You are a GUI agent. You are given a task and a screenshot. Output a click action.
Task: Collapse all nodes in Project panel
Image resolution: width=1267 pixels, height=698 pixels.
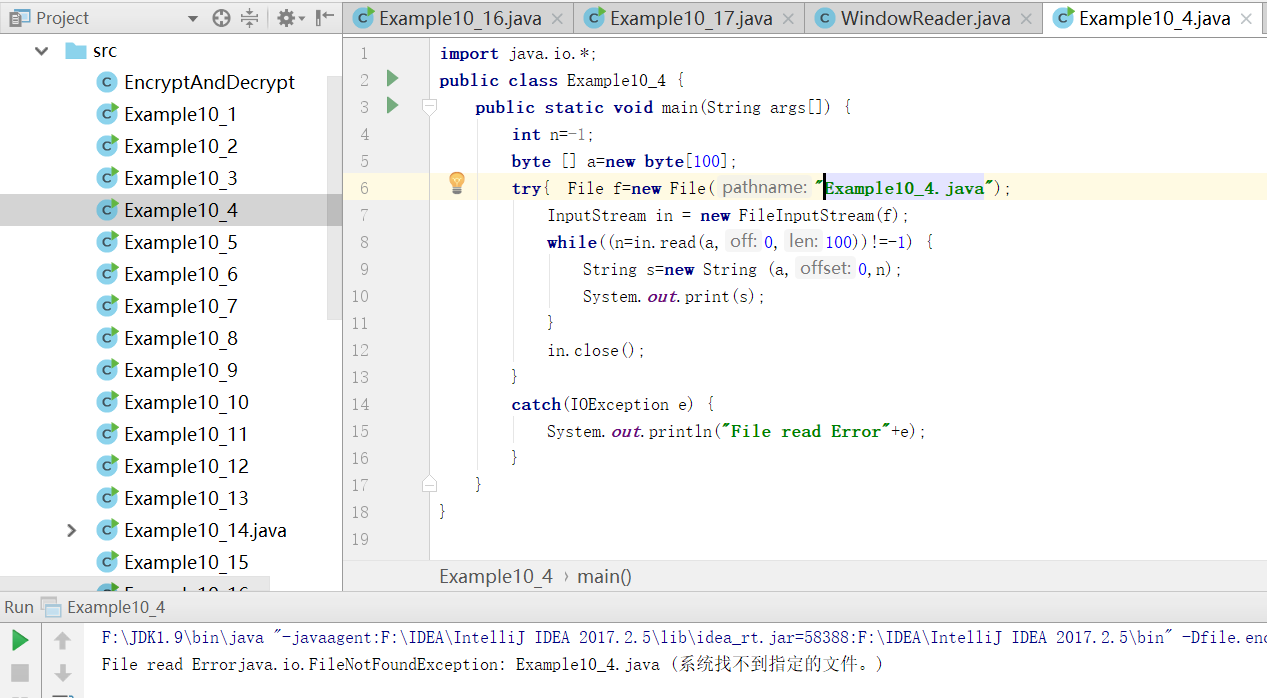250,18
